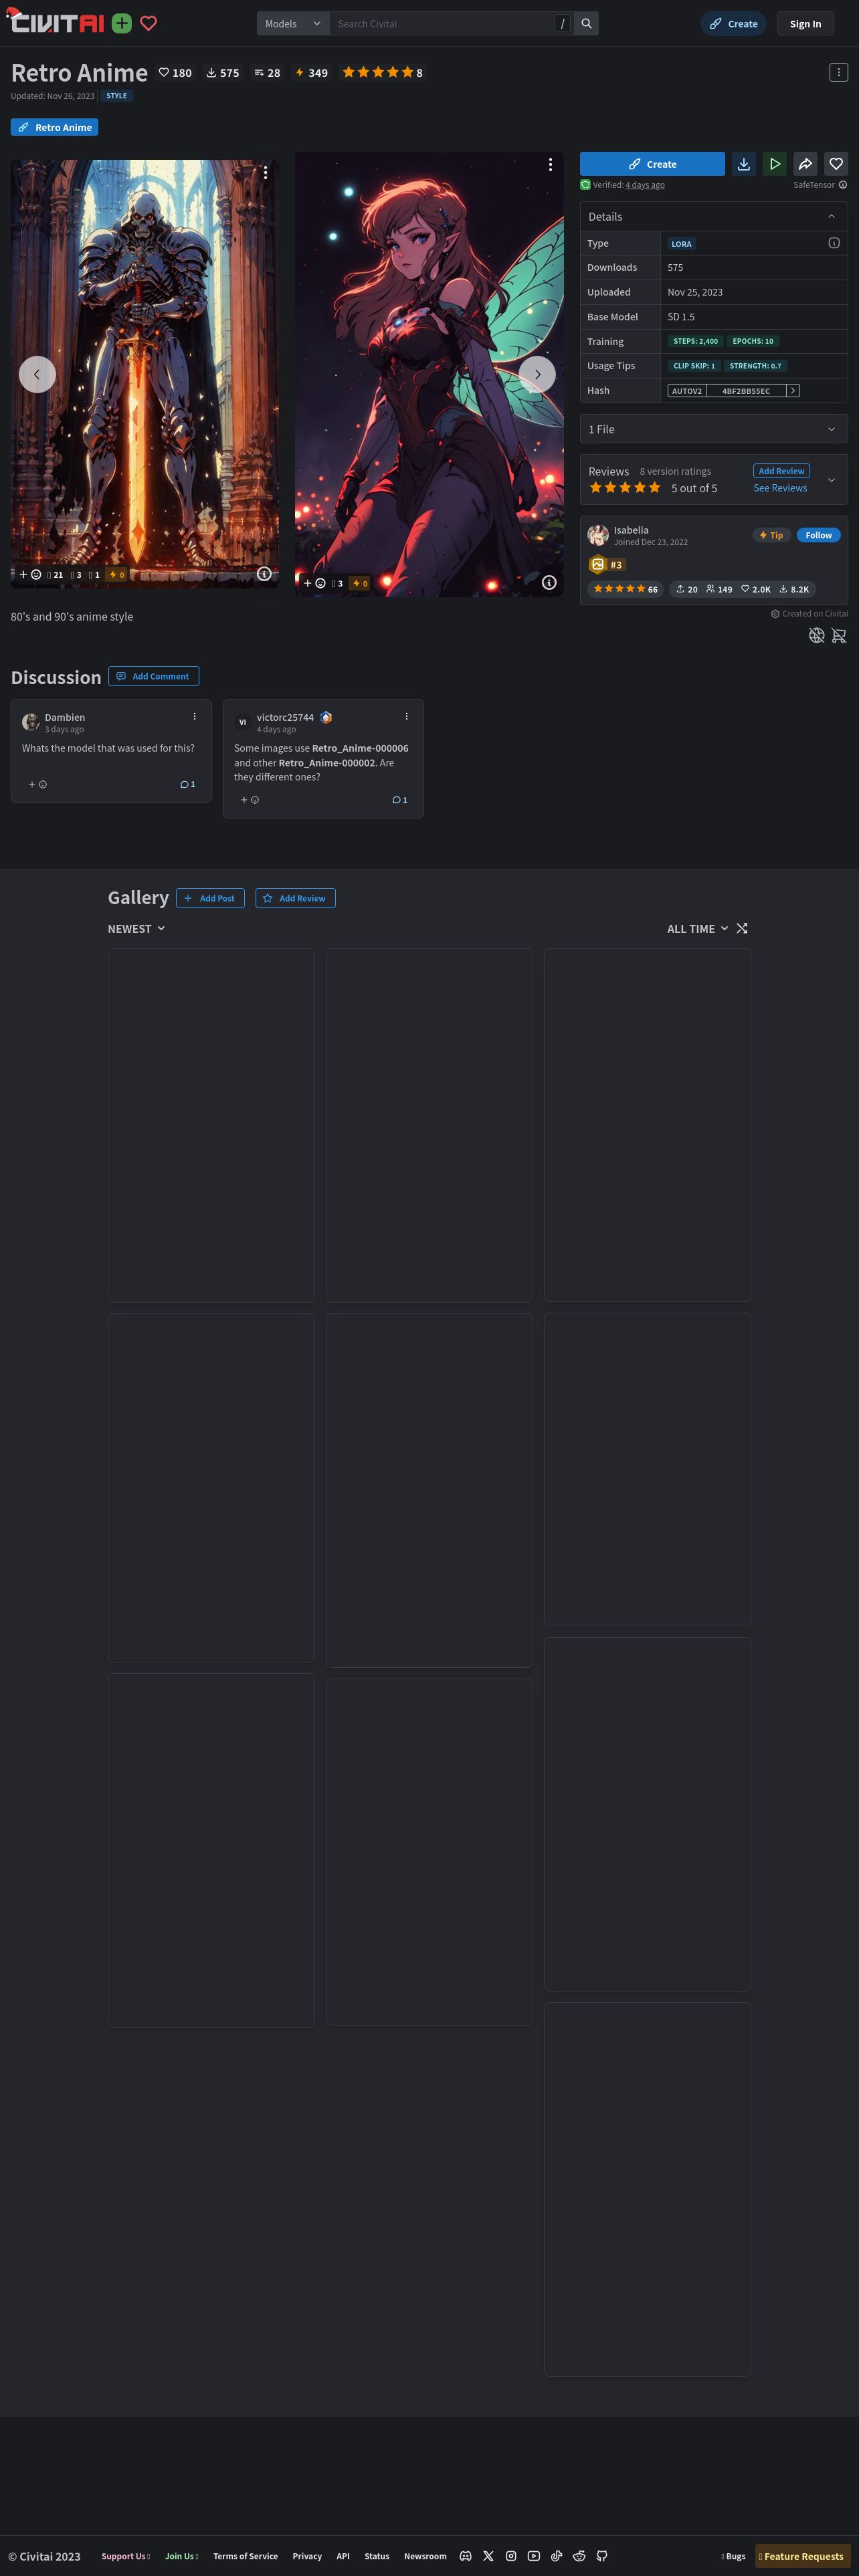
Task: Click Add Post in Gallery
Action: coord(210,898)
